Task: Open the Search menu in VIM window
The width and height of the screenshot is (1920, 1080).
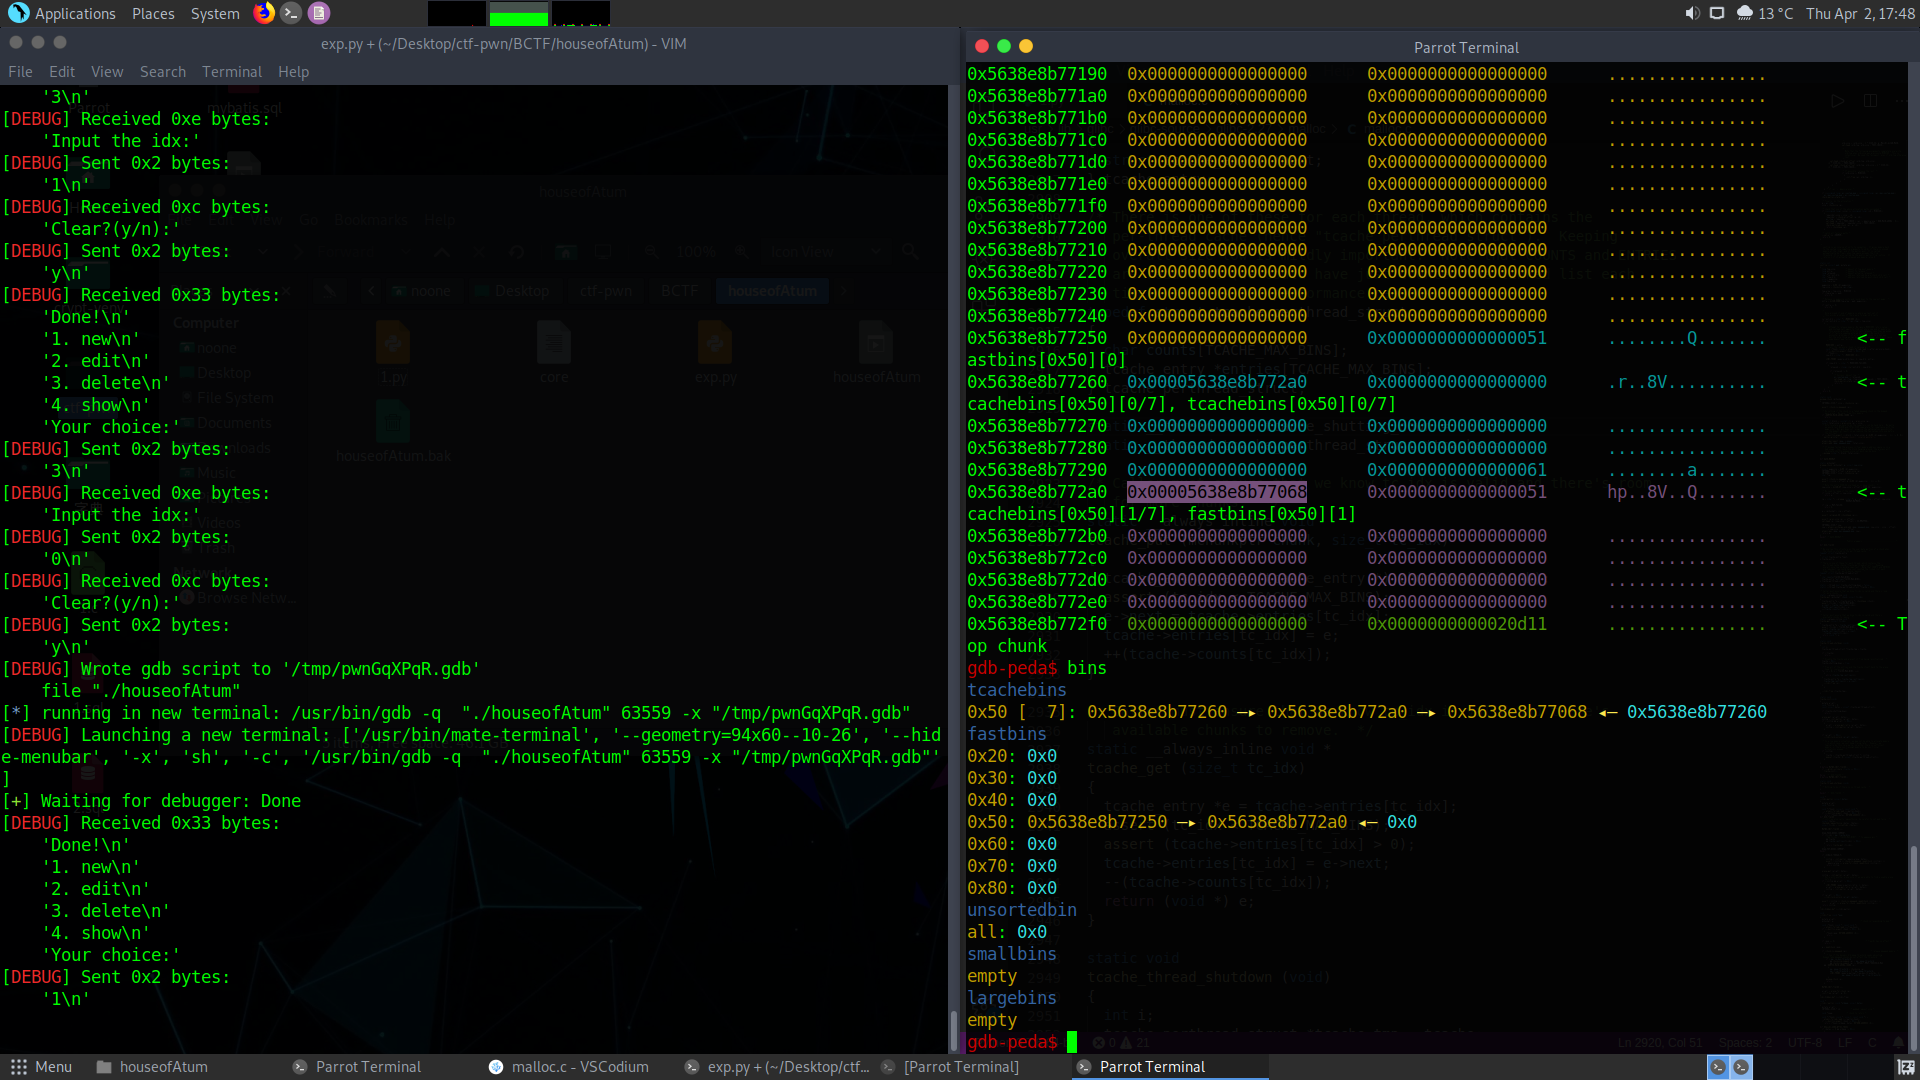Action: pos(163,72)
